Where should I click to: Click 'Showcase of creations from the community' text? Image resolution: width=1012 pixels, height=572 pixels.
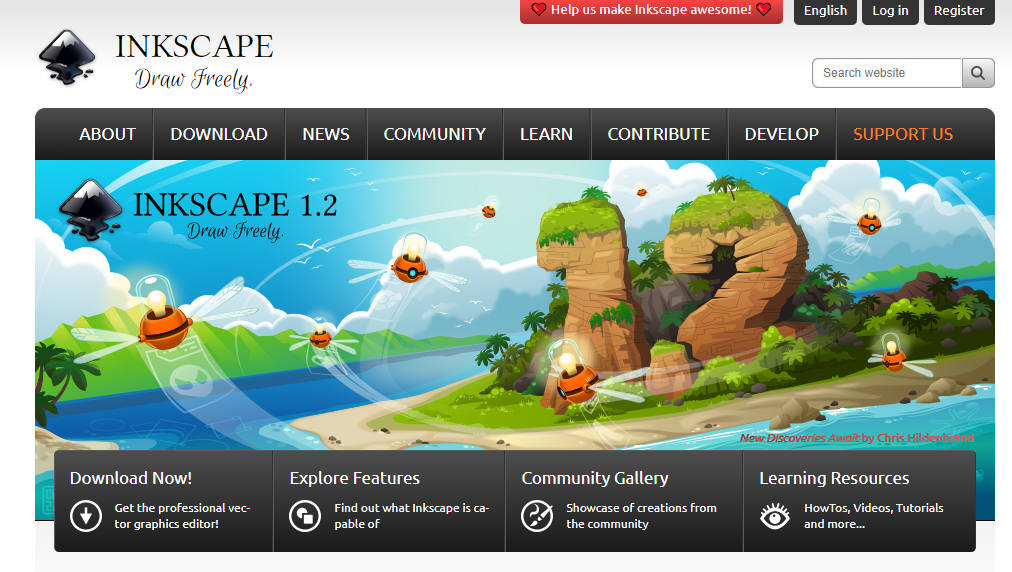pos(641,516)
